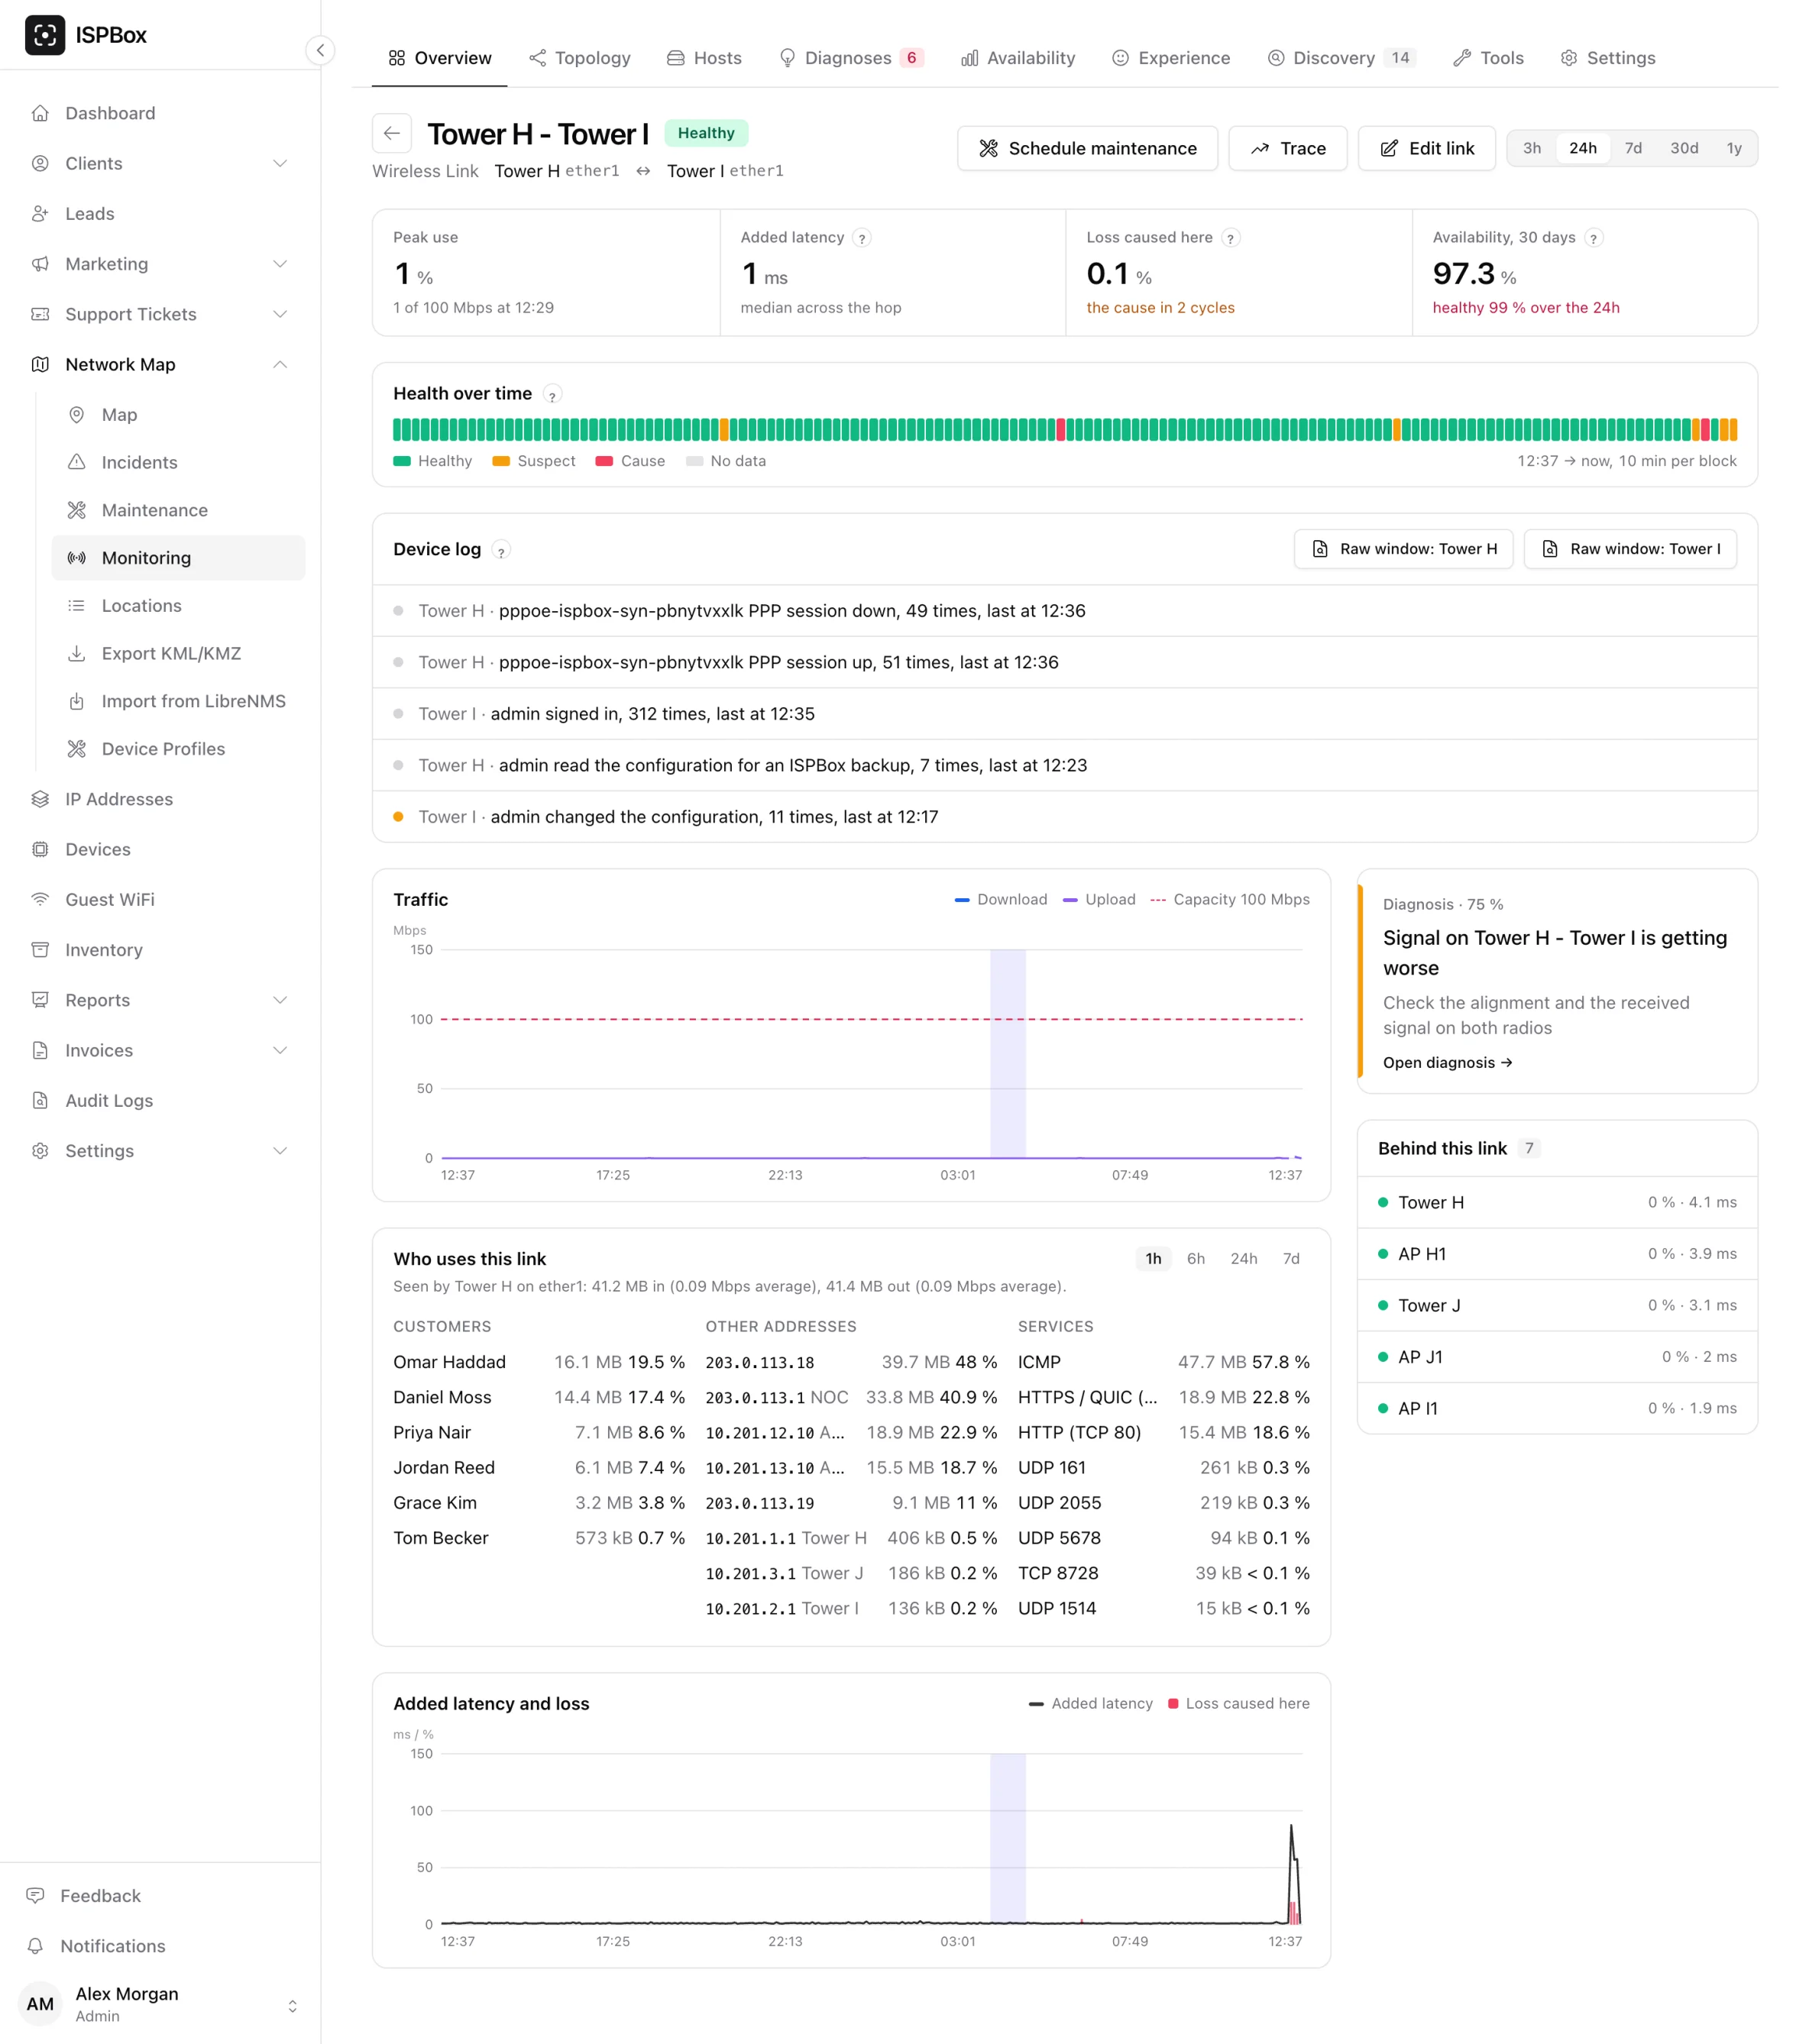This screenshot has width=1809, height=2044.
Task: Select the 7d header time range
Action: [1633, 148]
